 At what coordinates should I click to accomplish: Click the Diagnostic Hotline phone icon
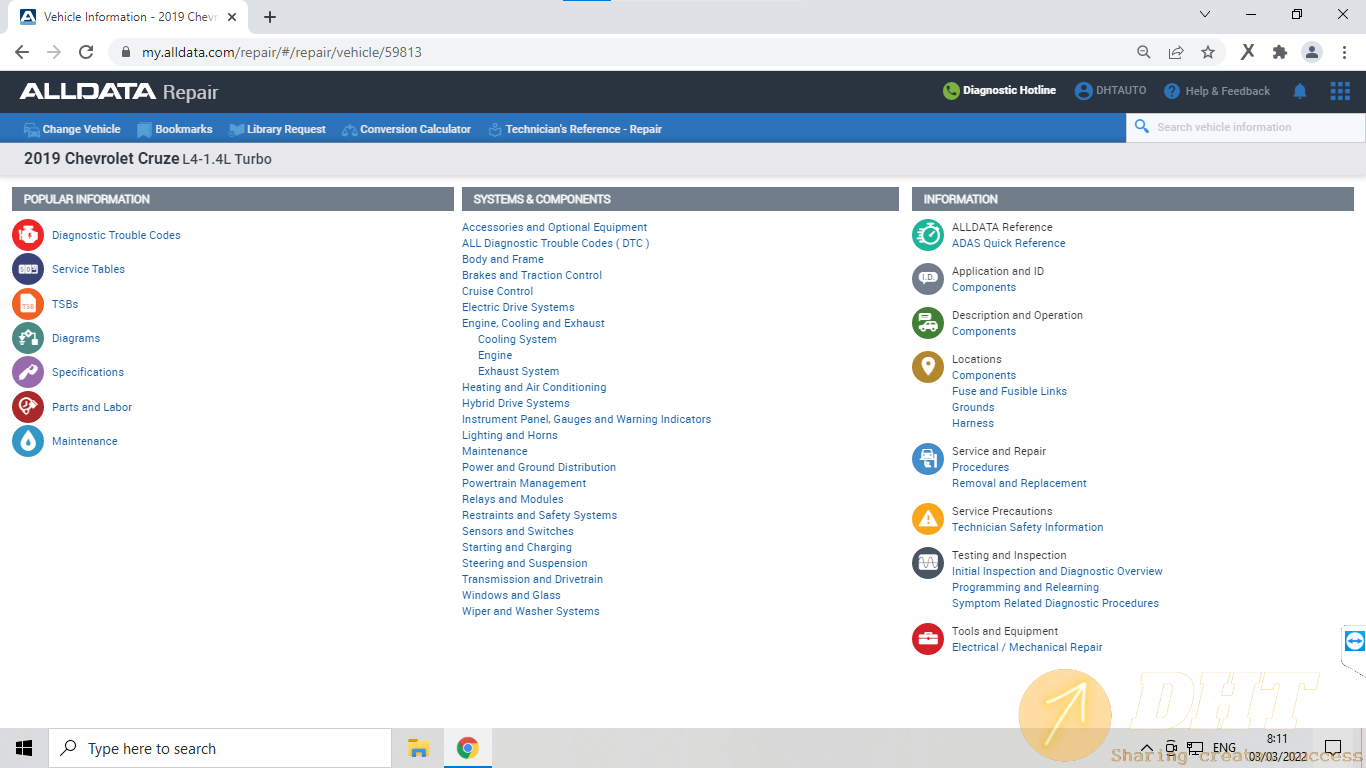click(x=951, y=91)
